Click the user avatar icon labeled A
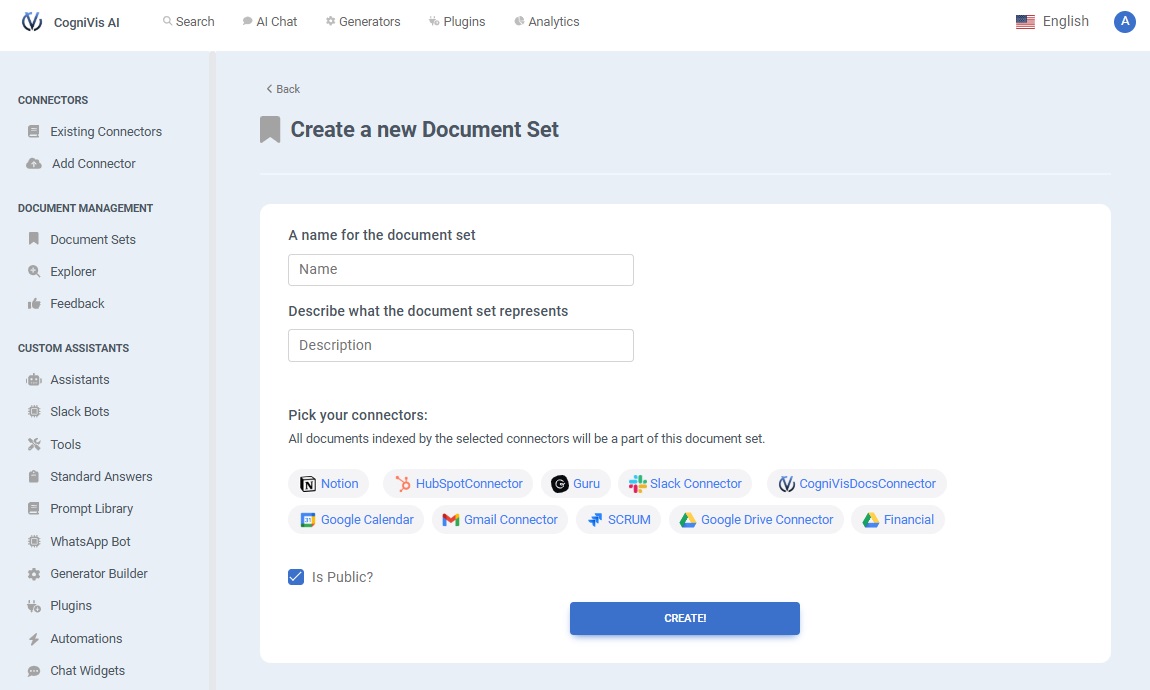1150x690 pixels. tap(1124, 22)
